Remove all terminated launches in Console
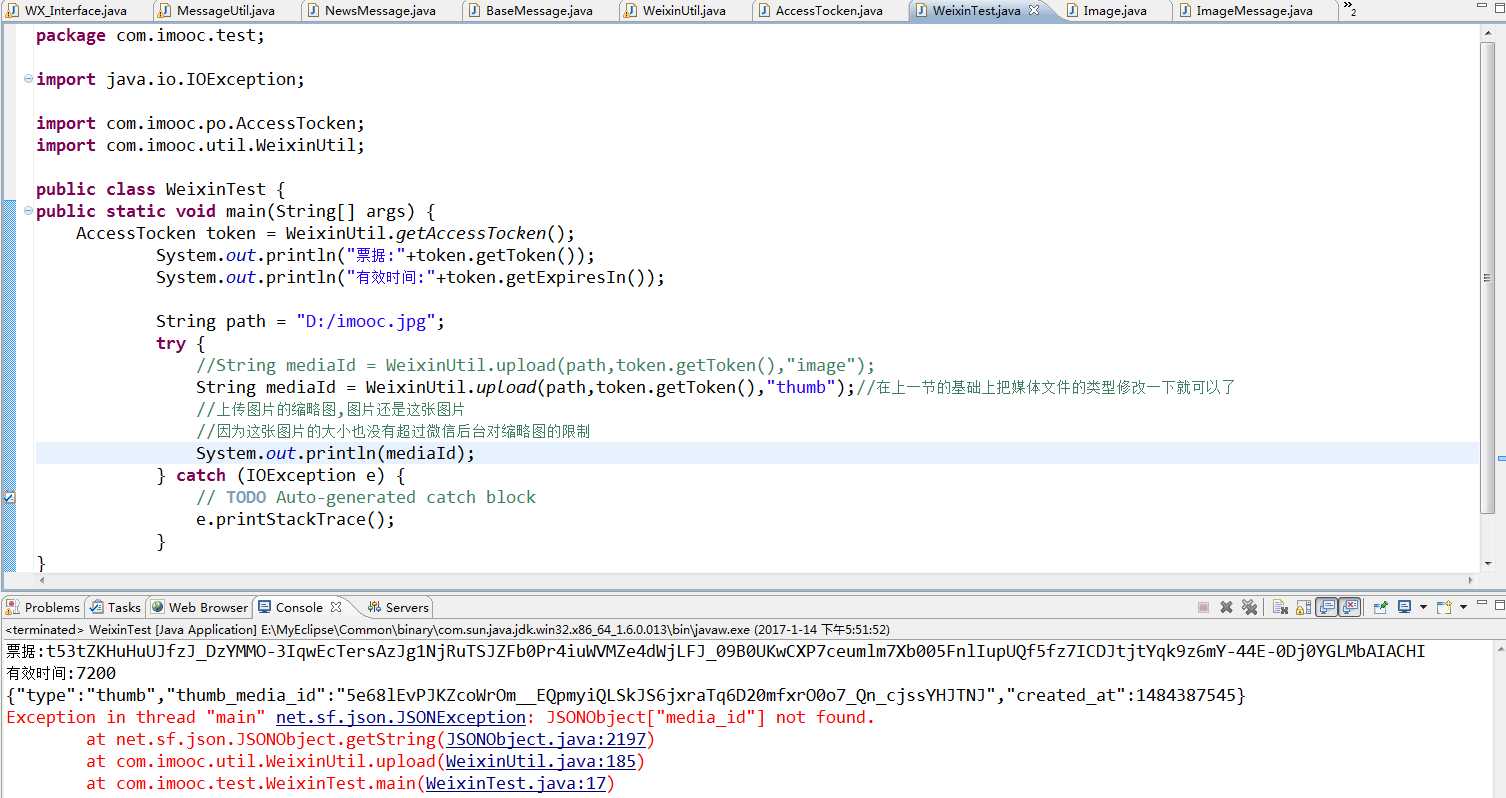This screenshot has height=798, width=1506. click(1249, 607)
